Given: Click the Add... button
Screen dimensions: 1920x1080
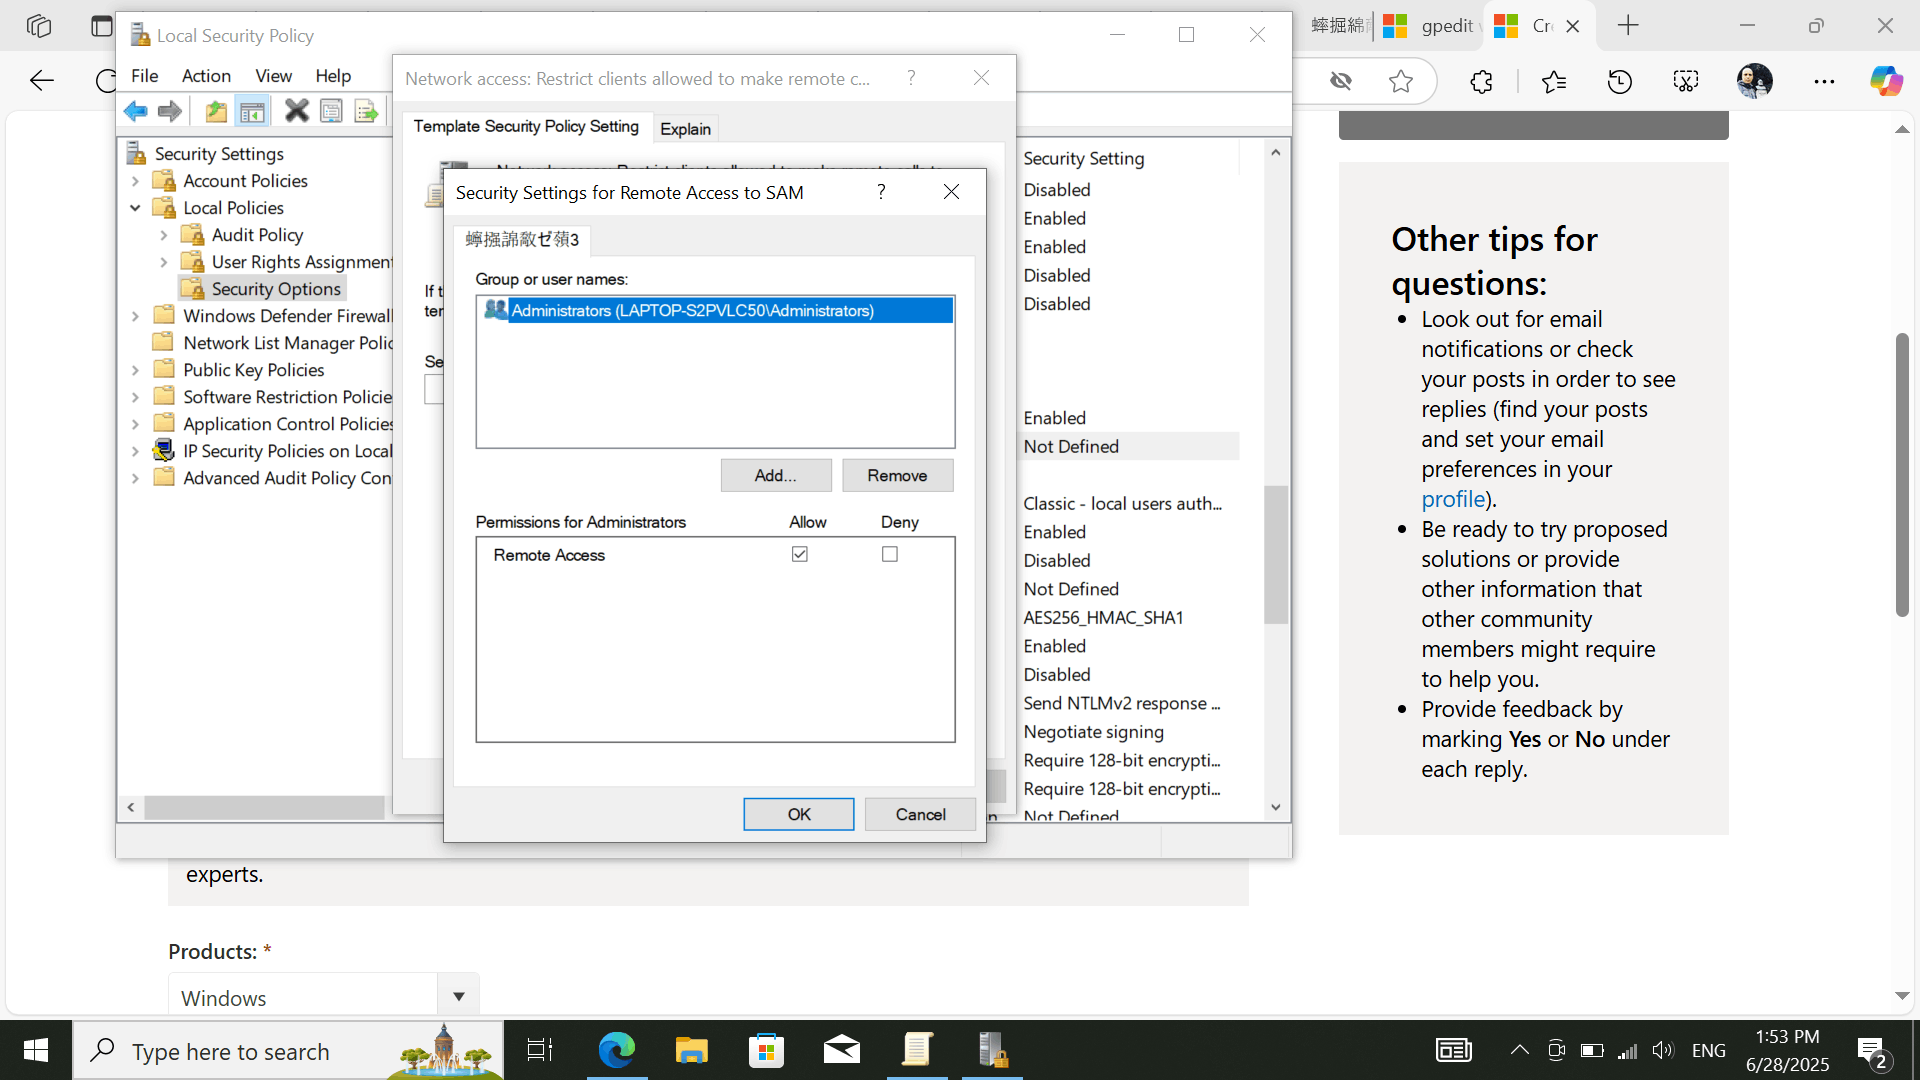Looking at the screenshot, I should point(776,476).
